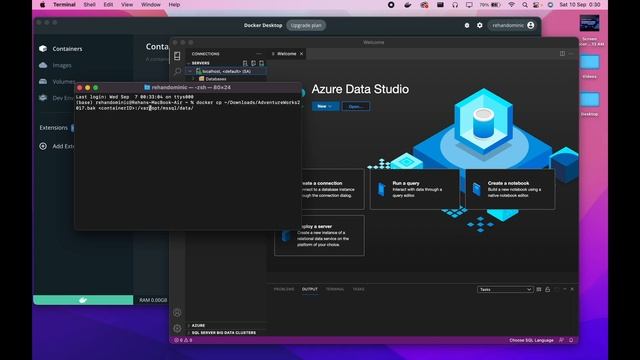Open the Connections icon in Azure Data Studio sidebar
This screenshot has width=640, height=360.
[177, 56]
